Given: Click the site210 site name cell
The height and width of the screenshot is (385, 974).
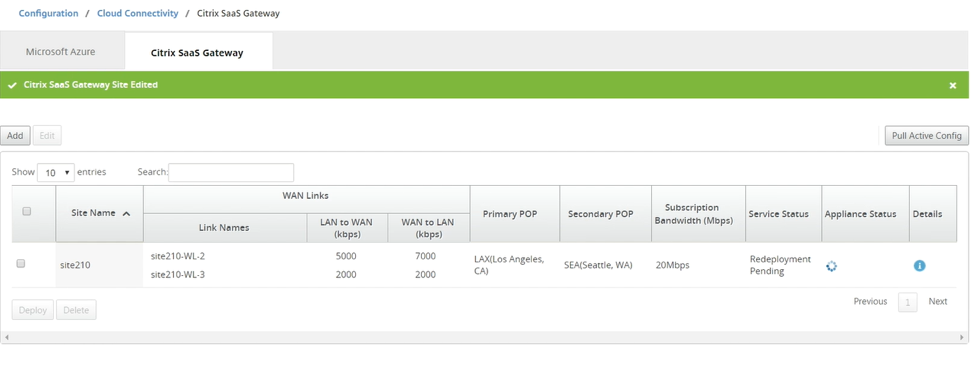Looking at the screenshot, I should 99,265.
